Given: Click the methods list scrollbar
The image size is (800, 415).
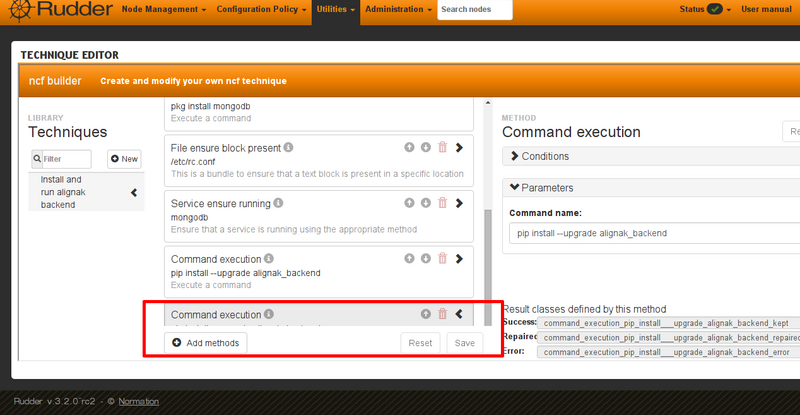Looking at the screenshot, I should click(488, 268).
